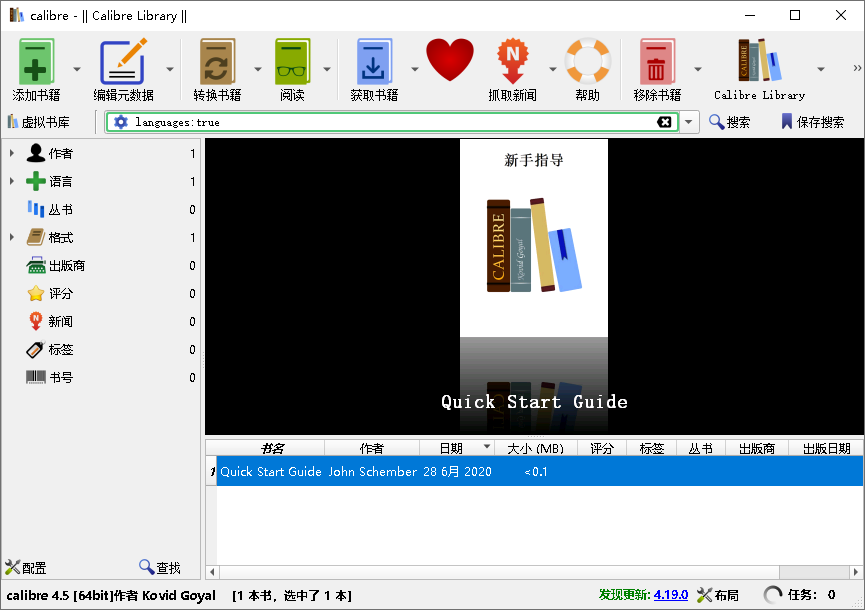The image size is (865, 610).
Task: Click the 移除书籍 (Remove books) icon
Action: click(x=657, y=62)
